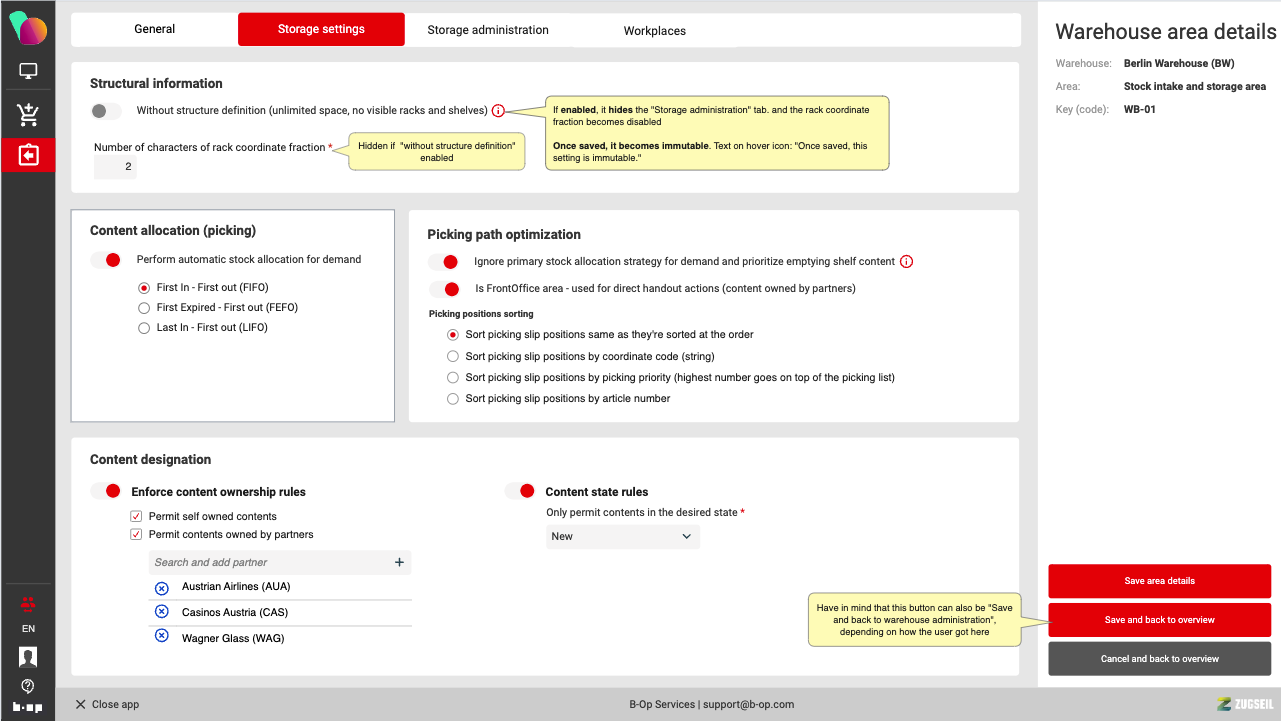Click the help question mark icon

coord(28,686)
